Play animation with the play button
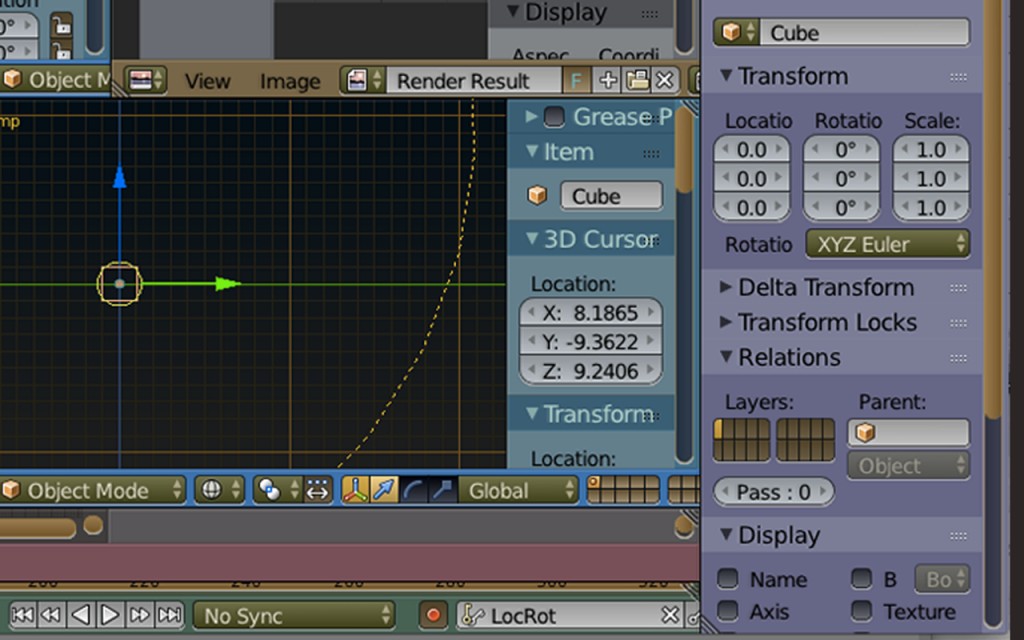Image resolution: width=1024 pixels, height=640 pixels. click(x=109, y=615)
